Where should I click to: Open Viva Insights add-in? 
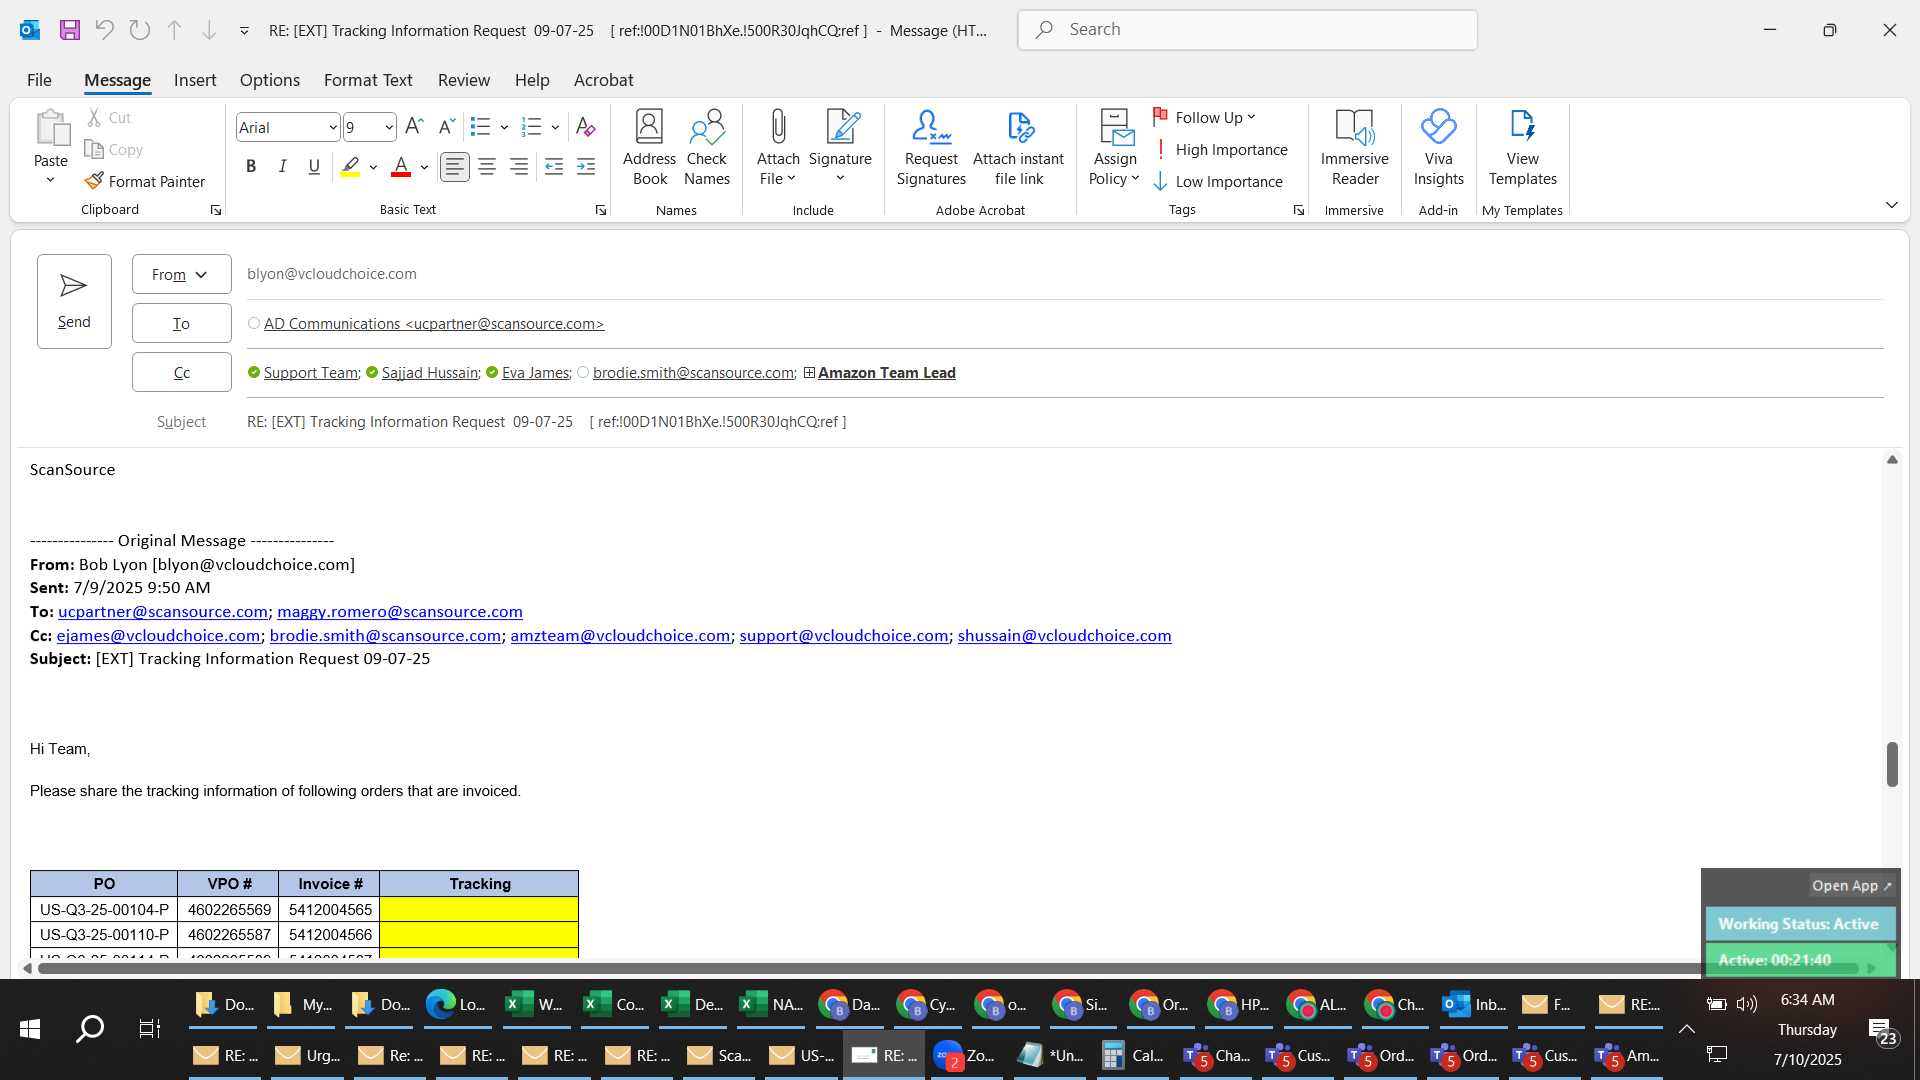[1438, 147]
